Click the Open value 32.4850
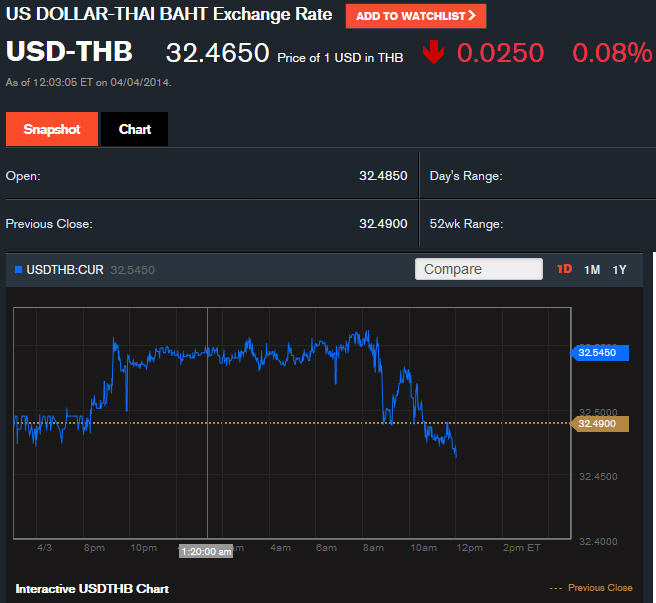The width and height of the screenshot is (656, 603). (x=383, y=176)
